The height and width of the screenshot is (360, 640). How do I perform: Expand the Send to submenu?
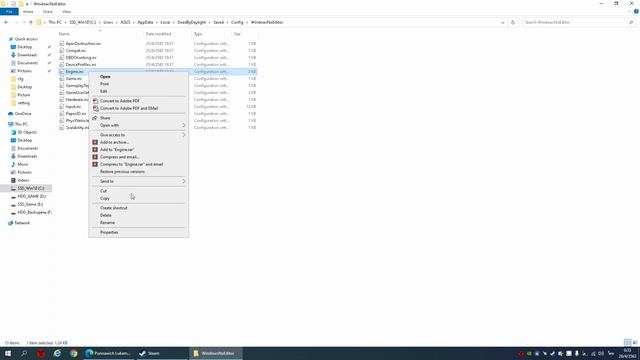184,181
